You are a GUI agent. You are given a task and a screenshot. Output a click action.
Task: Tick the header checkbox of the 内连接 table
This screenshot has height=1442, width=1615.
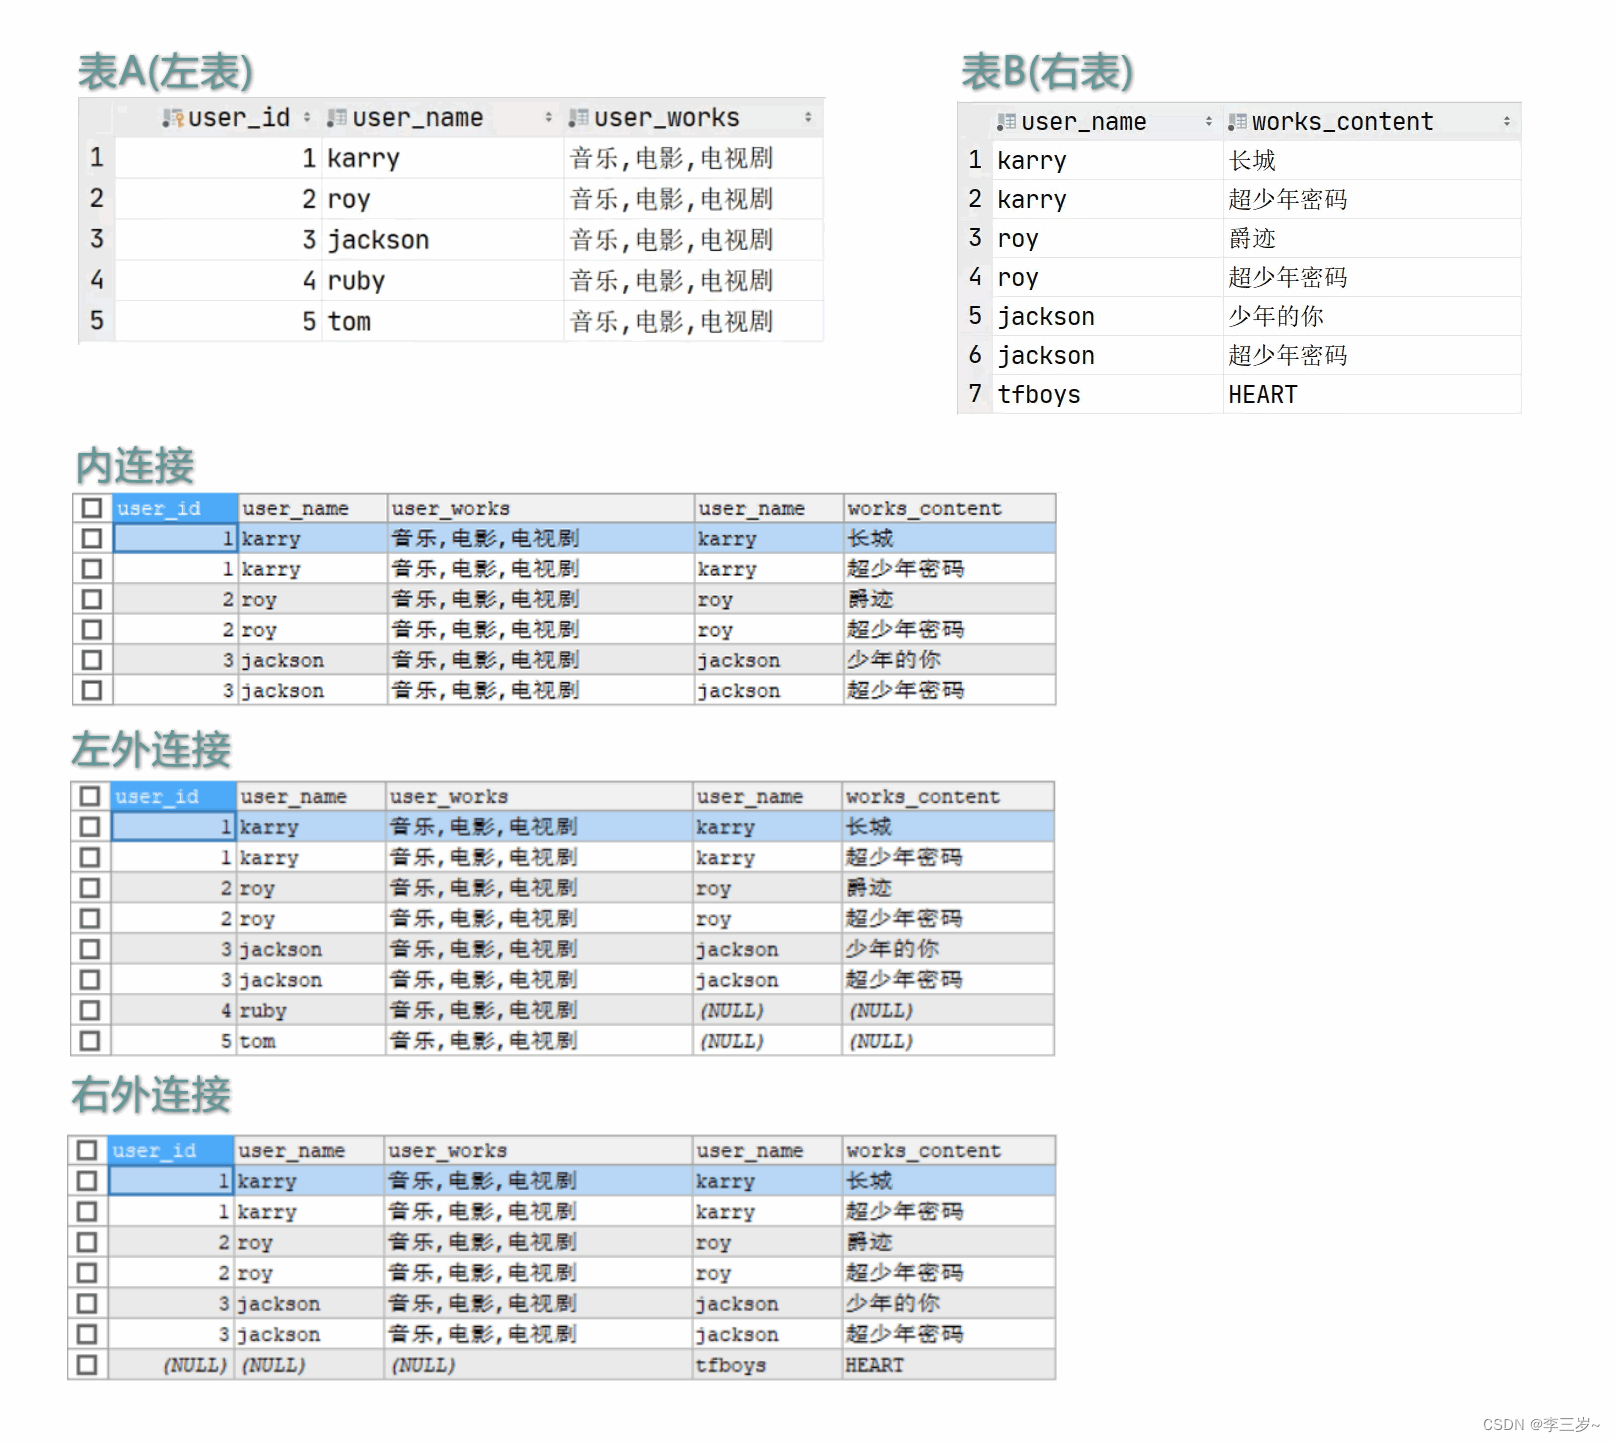(92, 508)
